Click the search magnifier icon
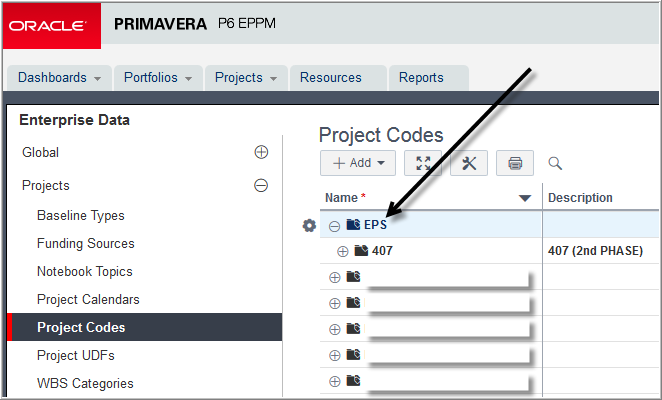 coord(555,163)
